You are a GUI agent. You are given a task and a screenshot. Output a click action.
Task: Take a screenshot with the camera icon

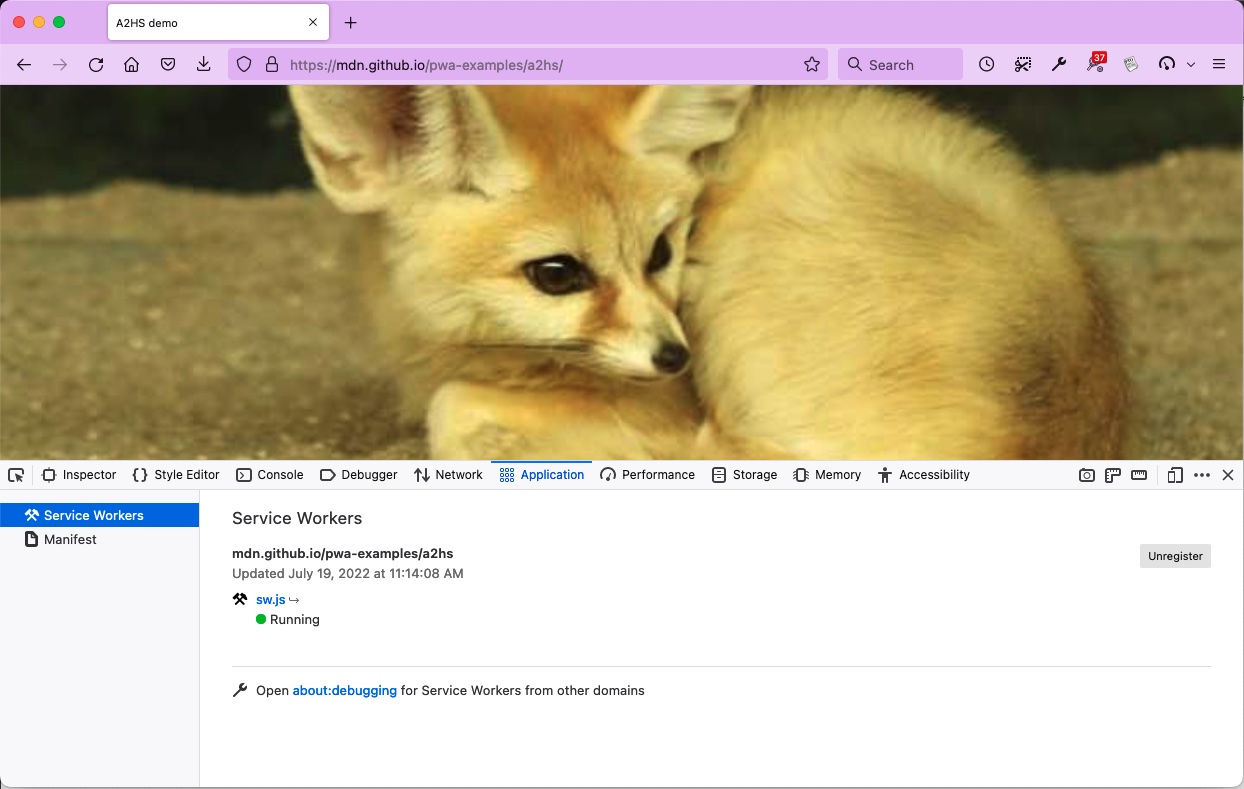click(1086, 475)
